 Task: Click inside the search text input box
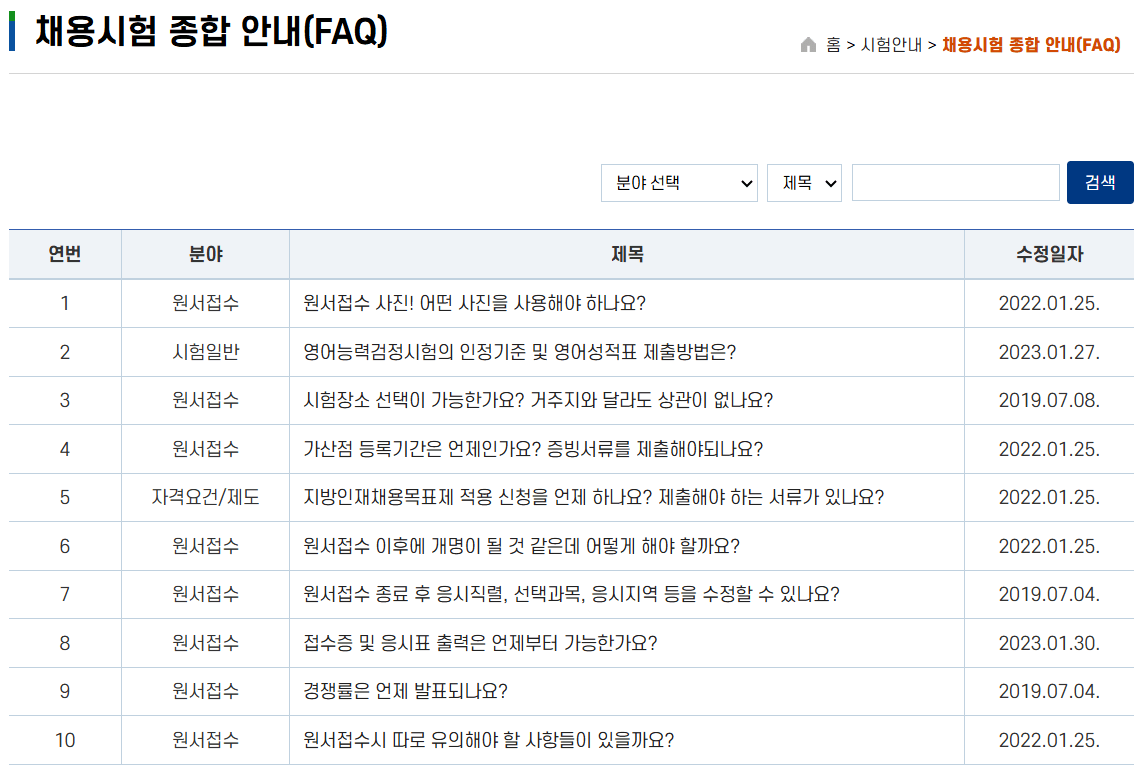(x=955, y=182)
